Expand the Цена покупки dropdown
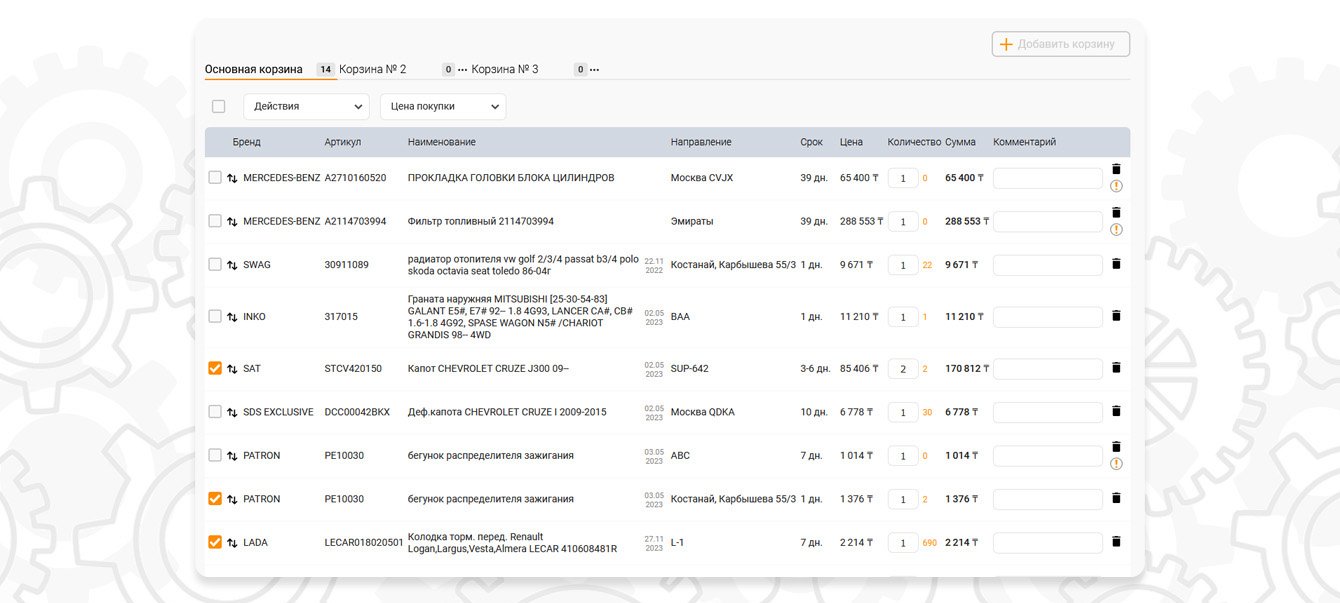 (x=443, y=107)
